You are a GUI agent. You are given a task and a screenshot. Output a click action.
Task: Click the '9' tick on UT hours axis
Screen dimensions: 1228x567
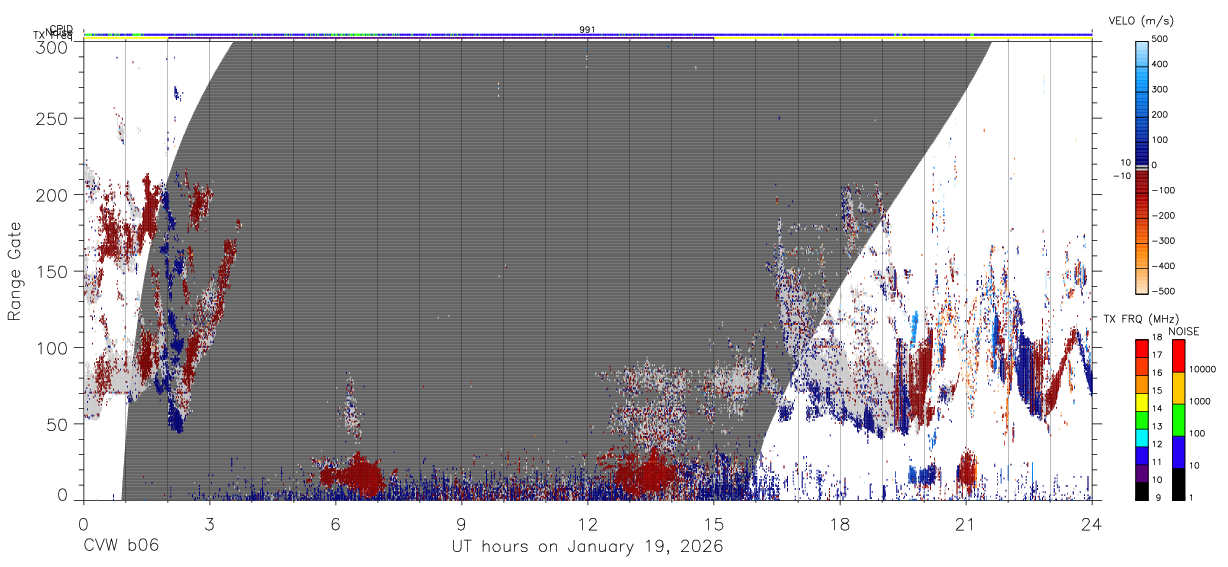tap(461, 523)
